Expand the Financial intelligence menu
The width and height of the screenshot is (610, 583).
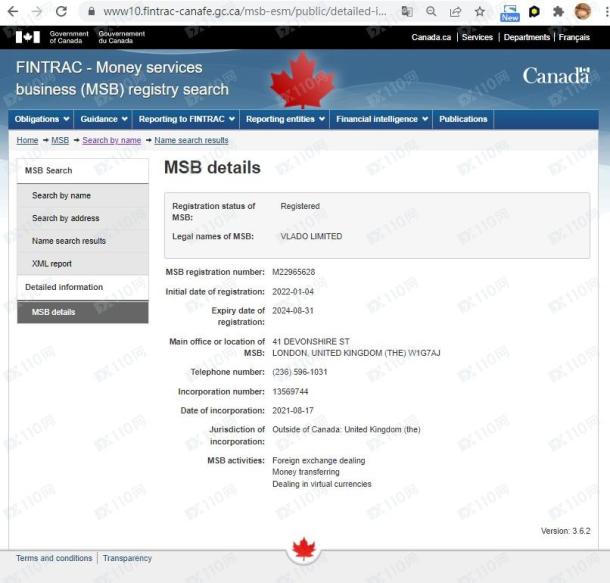381,119
